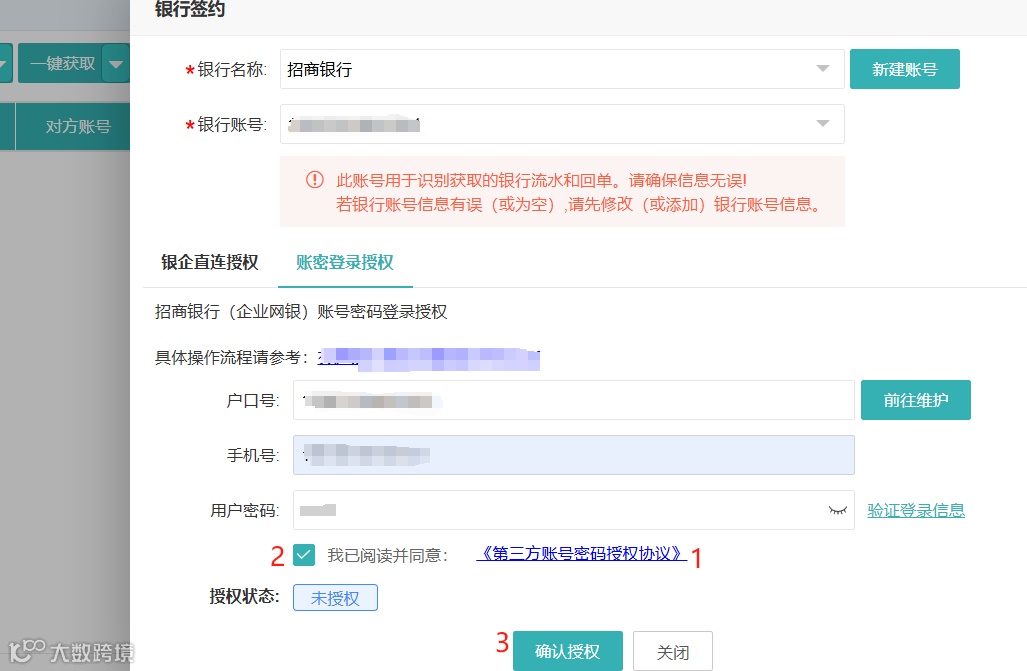
Task: Click the warning icon in the red notice
Action: tap(315, 180)
